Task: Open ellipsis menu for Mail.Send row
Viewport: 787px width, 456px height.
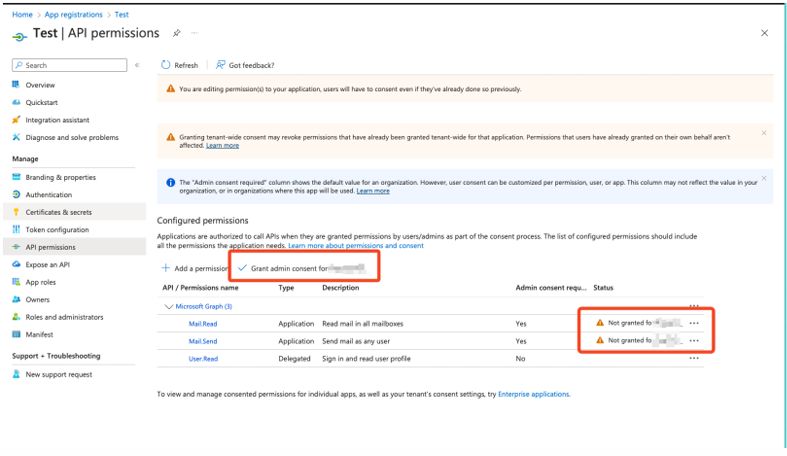Action: coord(694,341)
